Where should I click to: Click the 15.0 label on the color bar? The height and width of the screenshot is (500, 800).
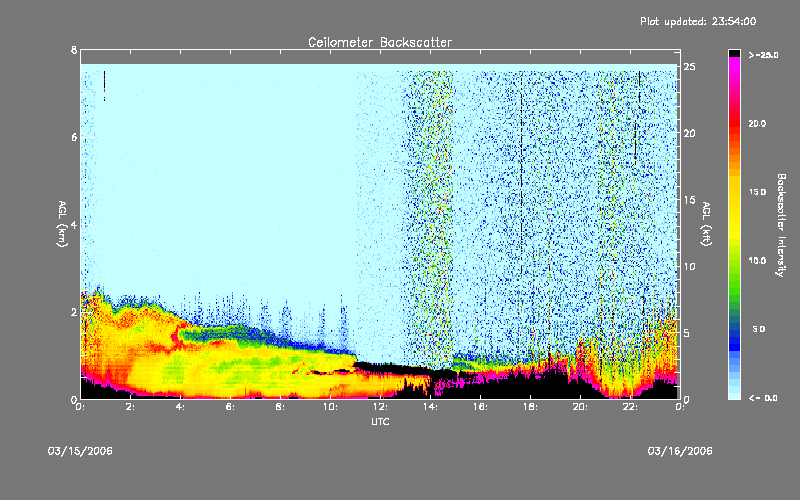pos(757,191)
